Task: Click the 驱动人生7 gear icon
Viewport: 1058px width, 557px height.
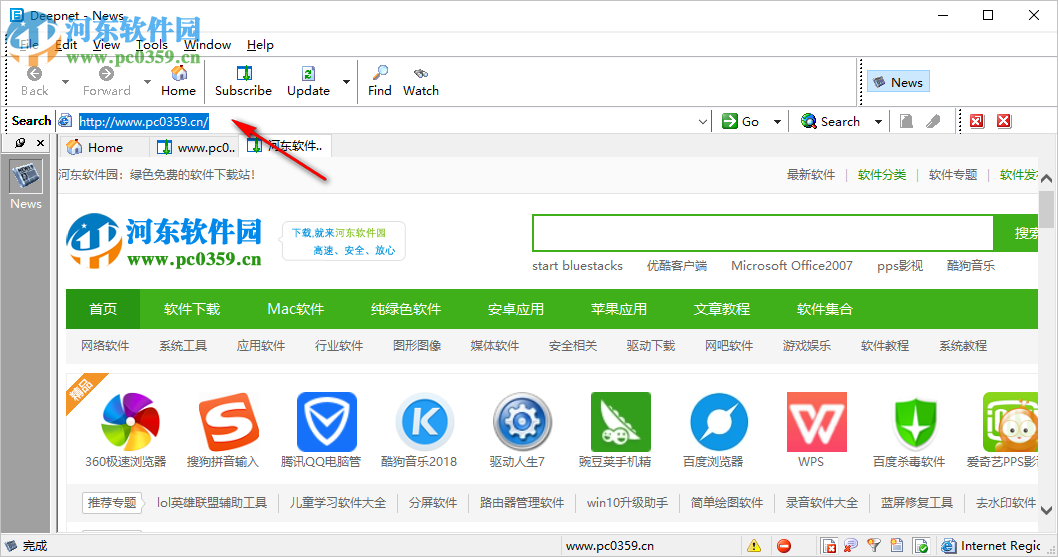Action: [522, 422]
